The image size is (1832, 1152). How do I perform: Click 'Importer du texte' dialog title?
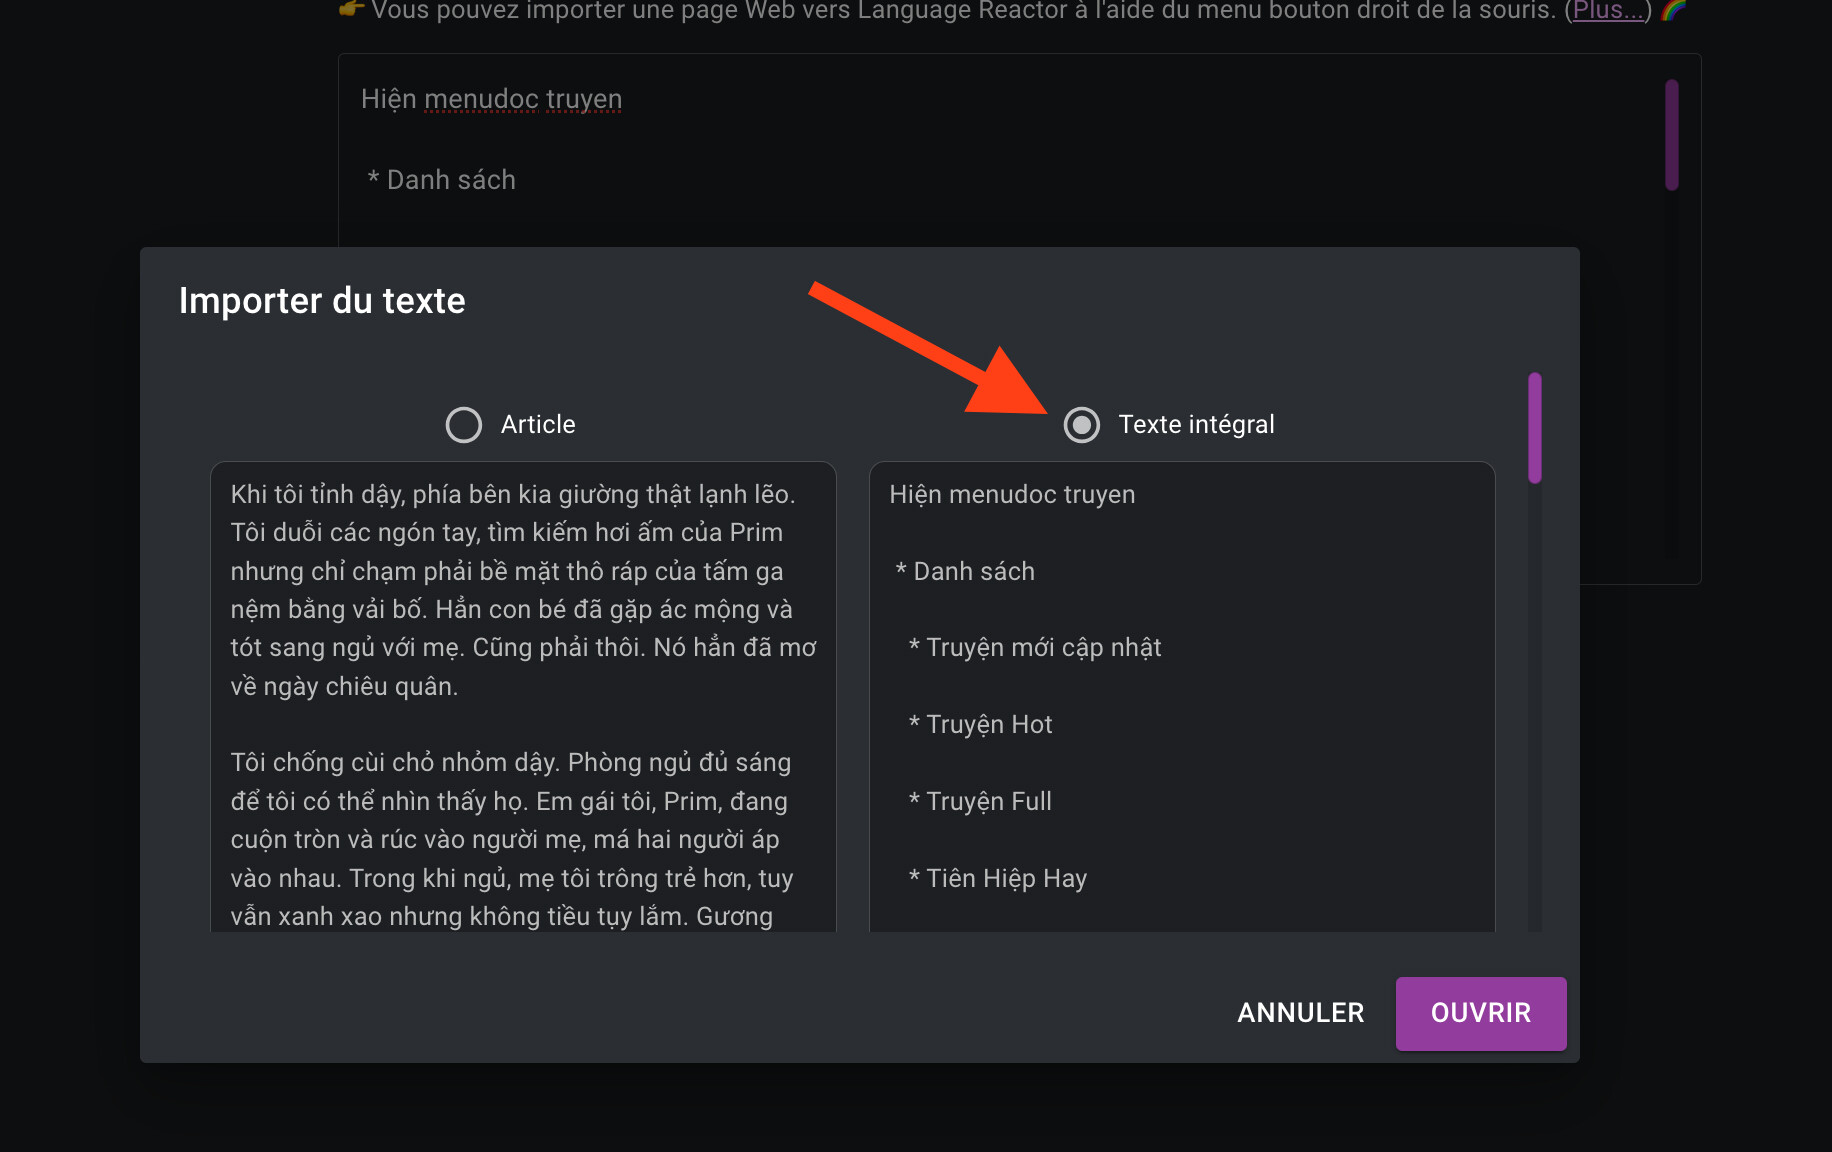(x=322, y=301)
